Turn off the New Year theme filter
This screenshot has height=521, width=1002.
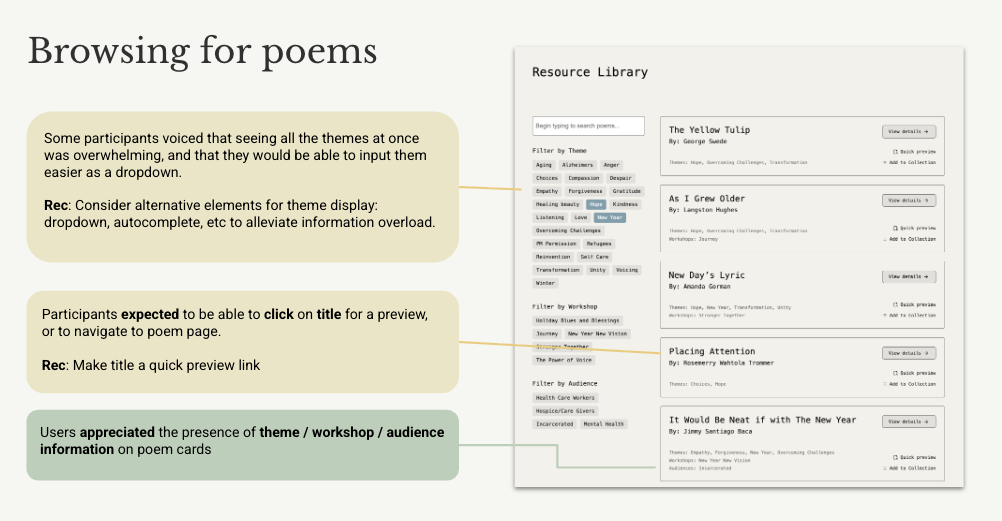610,217
